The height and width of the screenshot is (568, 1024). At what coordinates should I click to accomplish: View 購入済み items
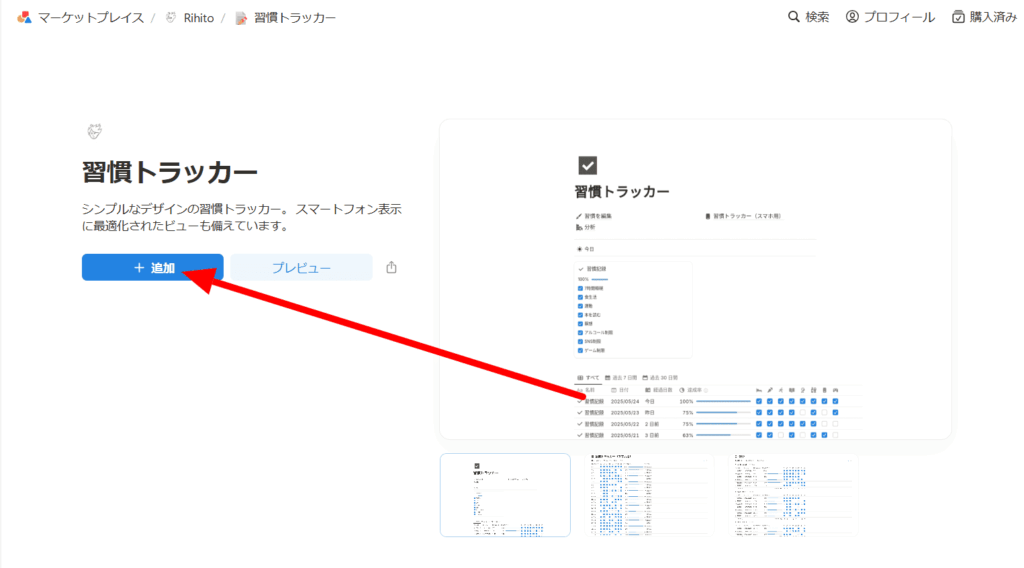[985, 17]
